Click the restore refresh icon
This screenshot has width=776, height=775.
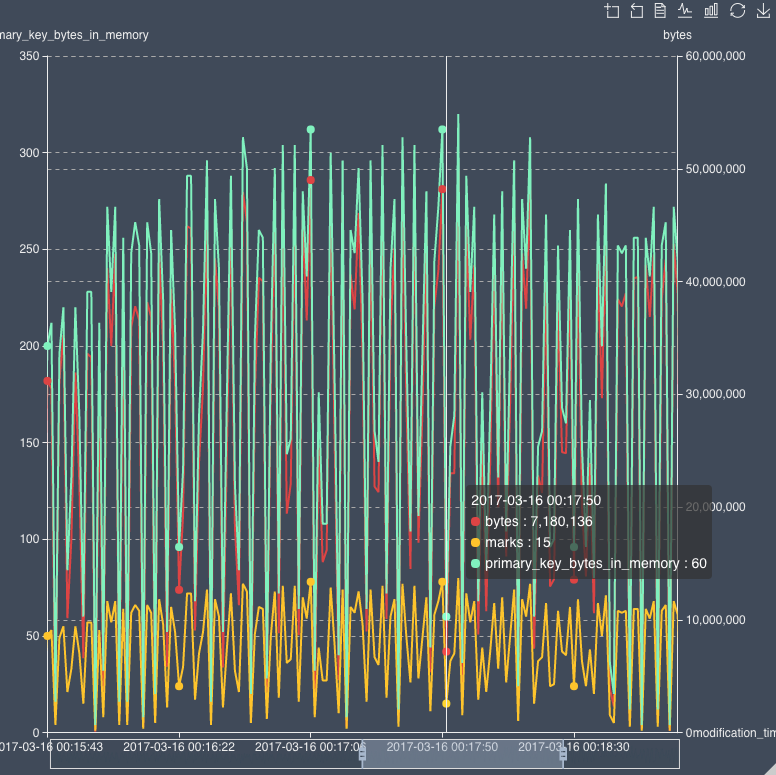[738, 11]
